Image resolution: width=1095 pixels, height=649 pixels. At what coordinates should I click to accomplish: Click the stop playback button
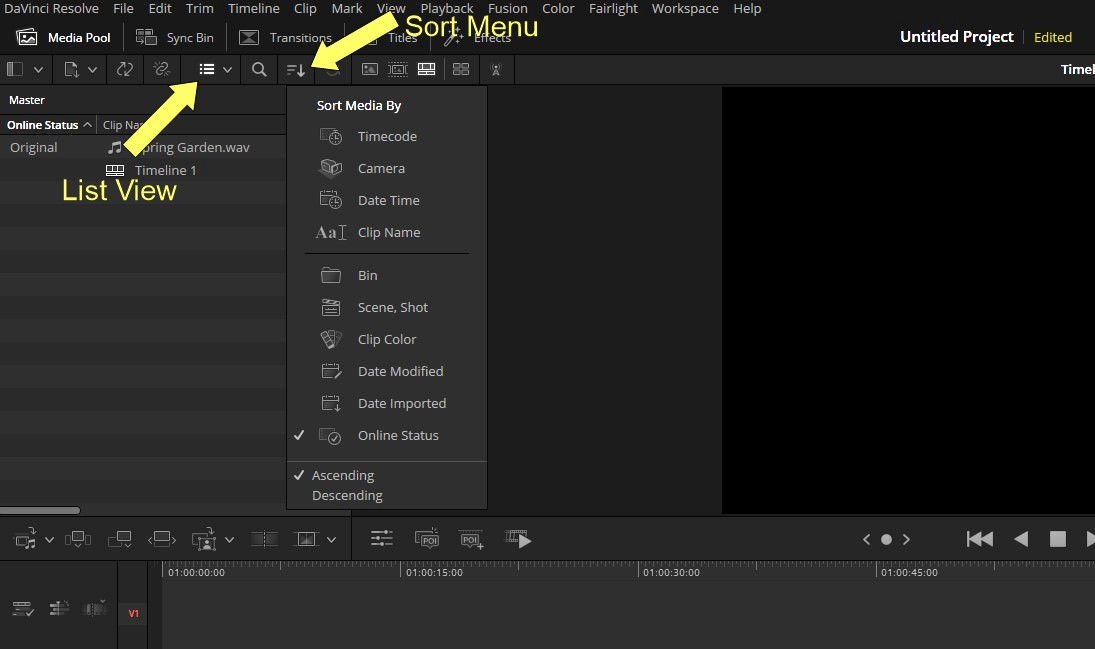pos(1058,539)
